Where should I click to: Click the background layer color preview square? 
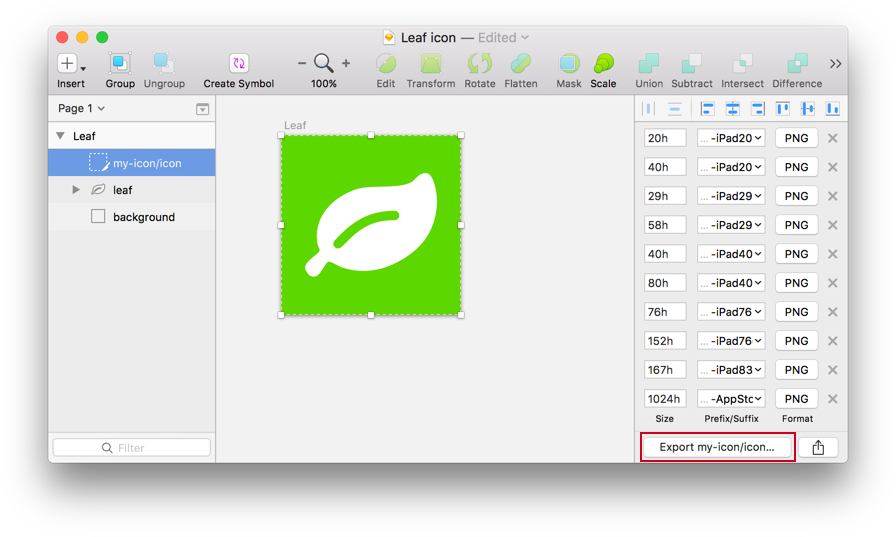click(x=98, y=217)
